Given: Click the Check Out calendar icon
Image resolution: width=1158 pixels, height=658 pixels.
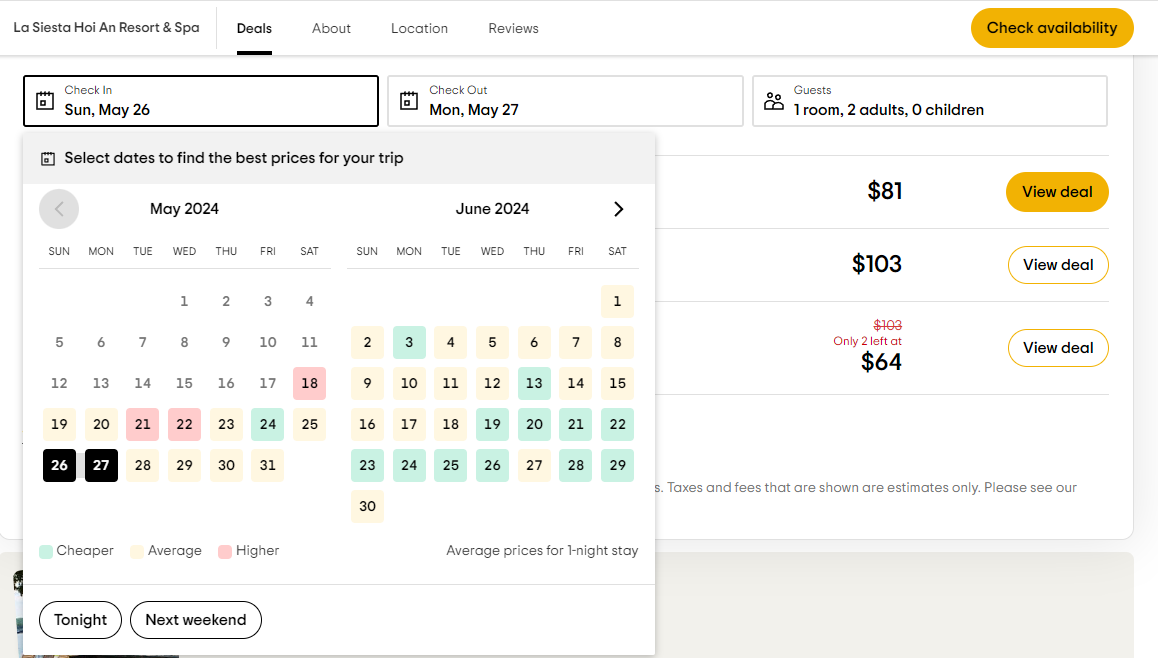Looking at the screenshot, I should [x=409, y=100].
